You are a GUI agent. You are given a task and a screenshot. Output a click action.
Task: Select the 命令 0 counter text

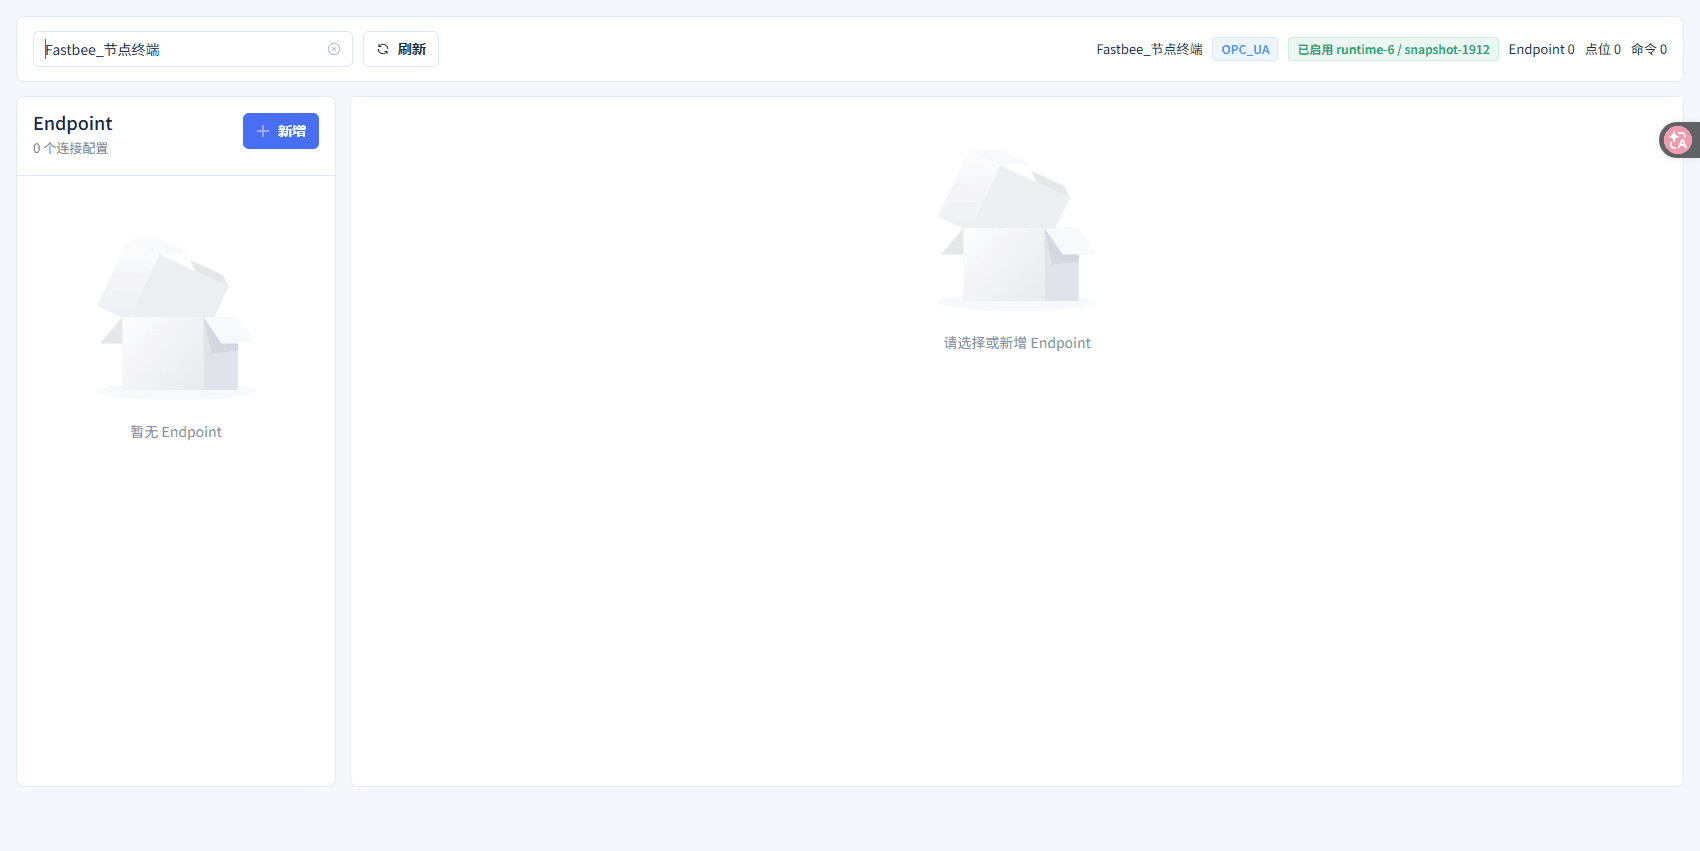[x=1649, y=49]
